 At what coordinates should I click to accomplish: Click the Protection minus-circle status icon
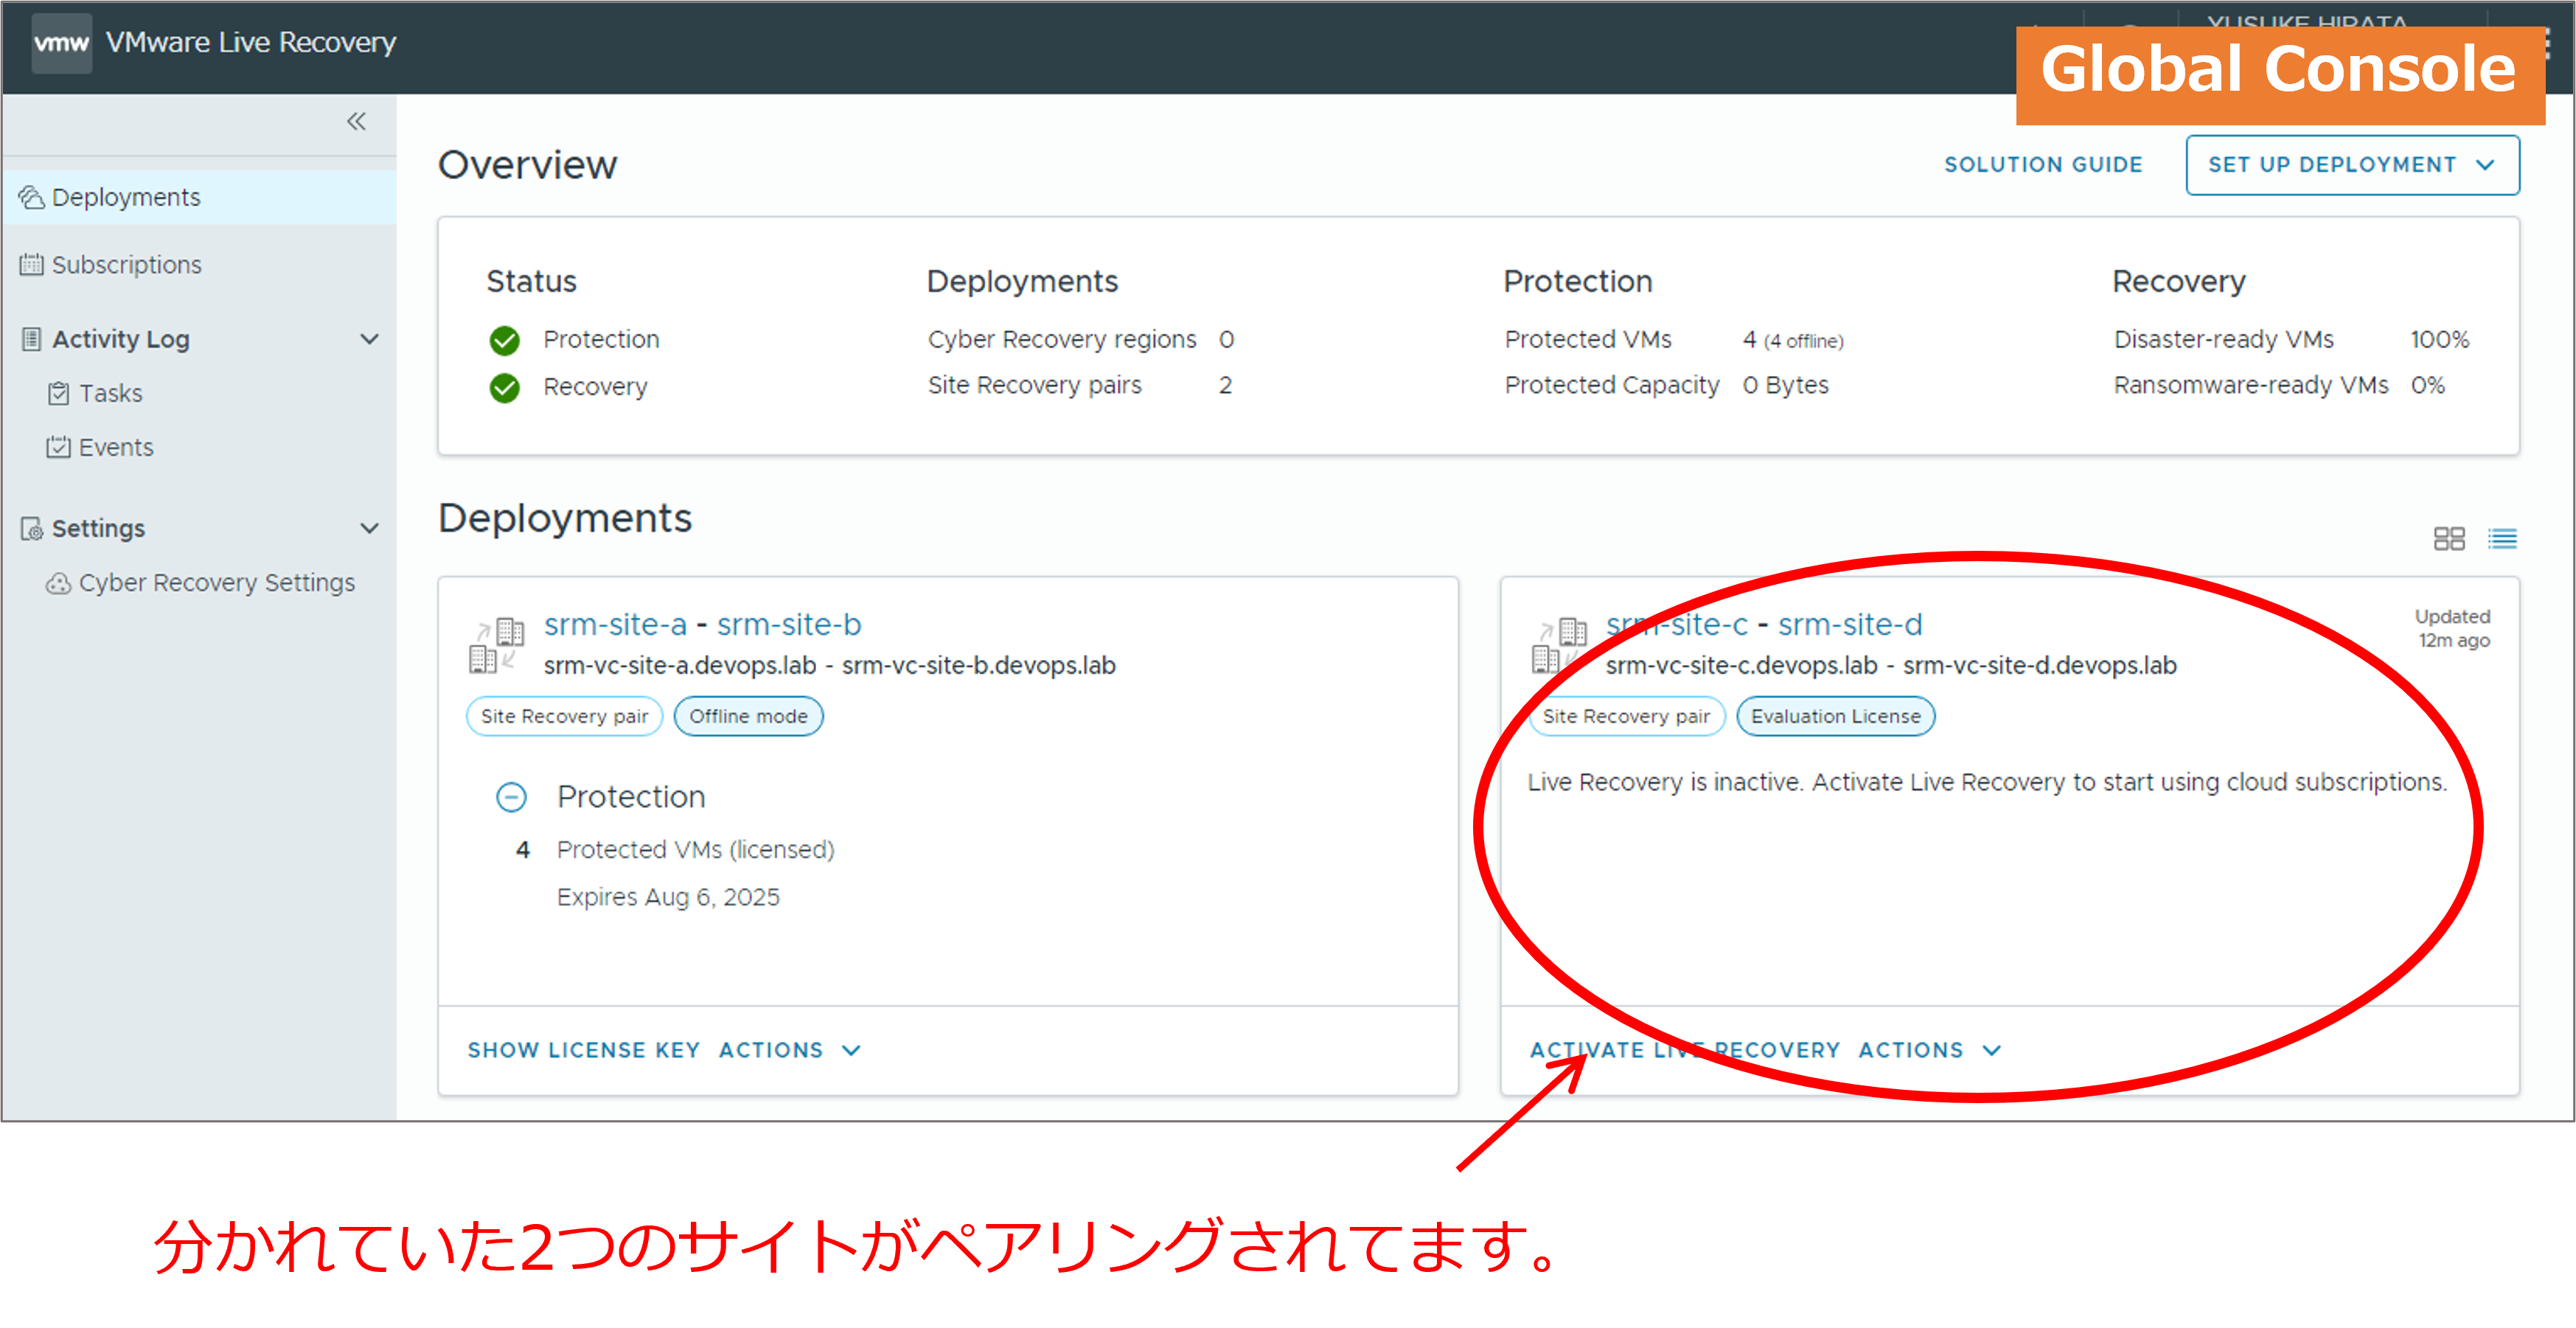coord(511,797)
